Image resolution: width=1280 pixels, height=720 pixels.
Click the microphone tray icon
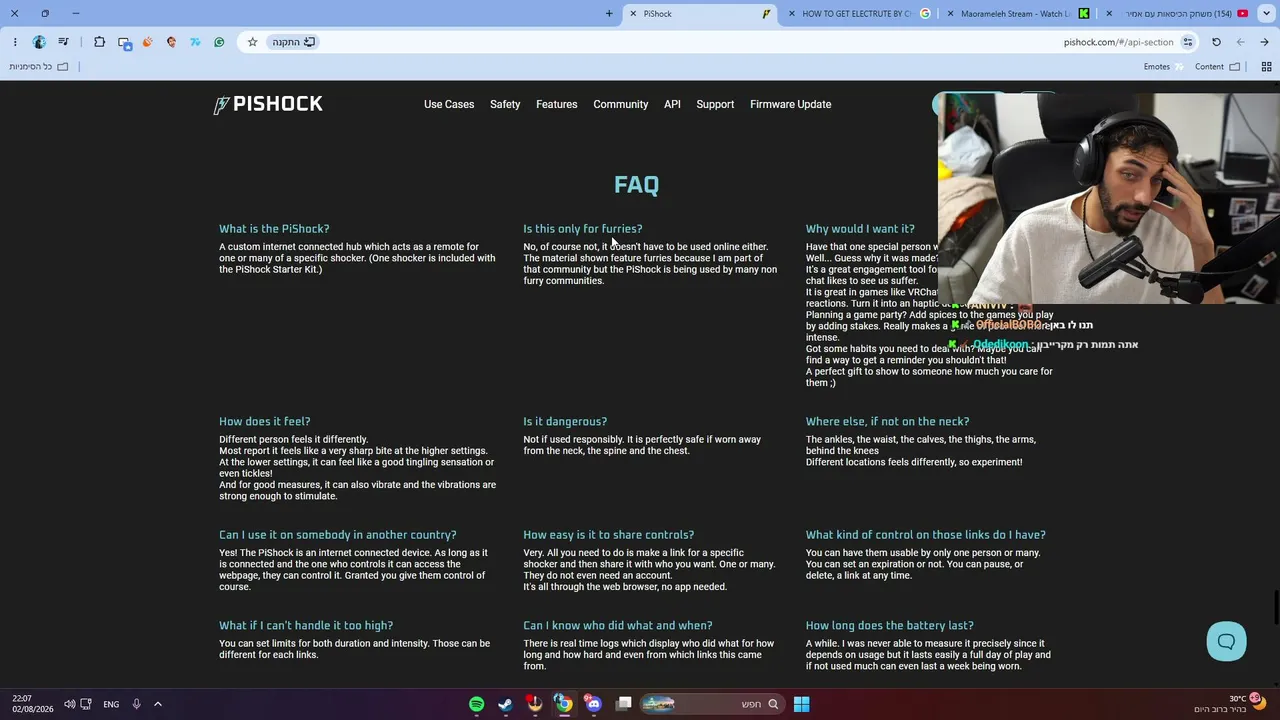pyautogui.click(x=137, y=704)
